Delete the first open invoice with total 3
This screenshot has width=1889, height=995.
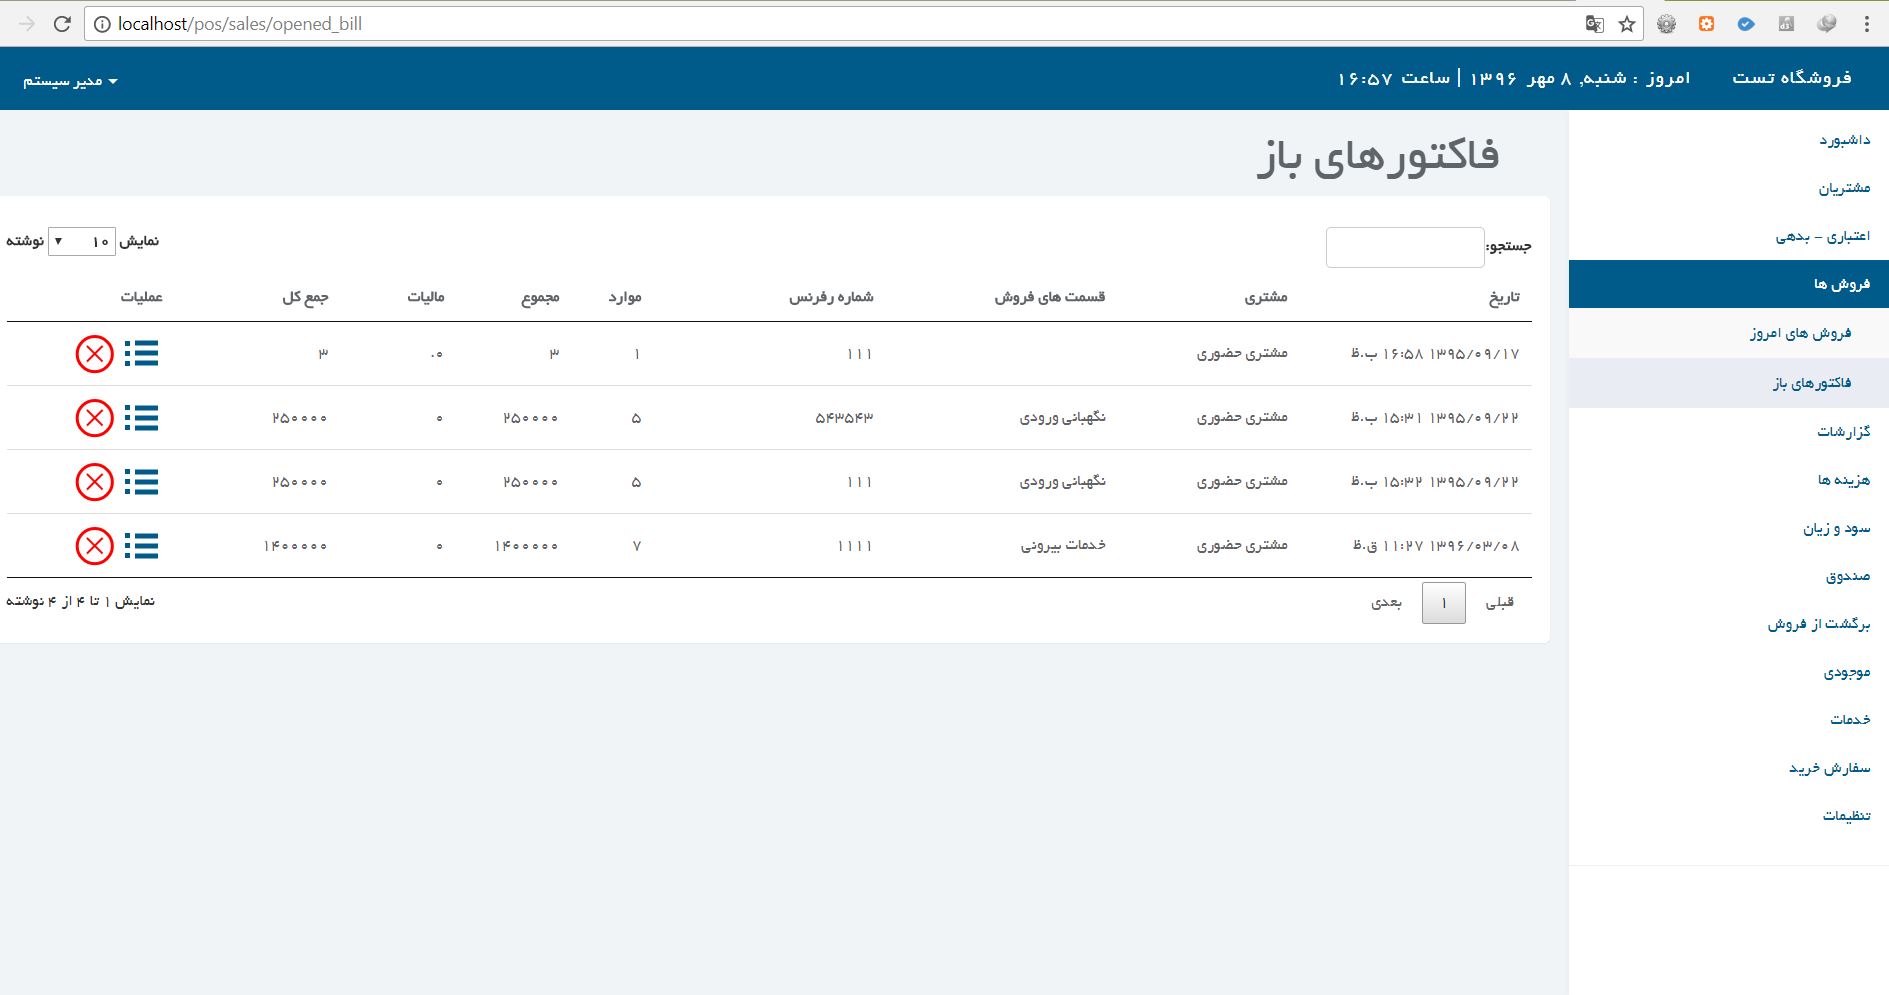(95, 354)
